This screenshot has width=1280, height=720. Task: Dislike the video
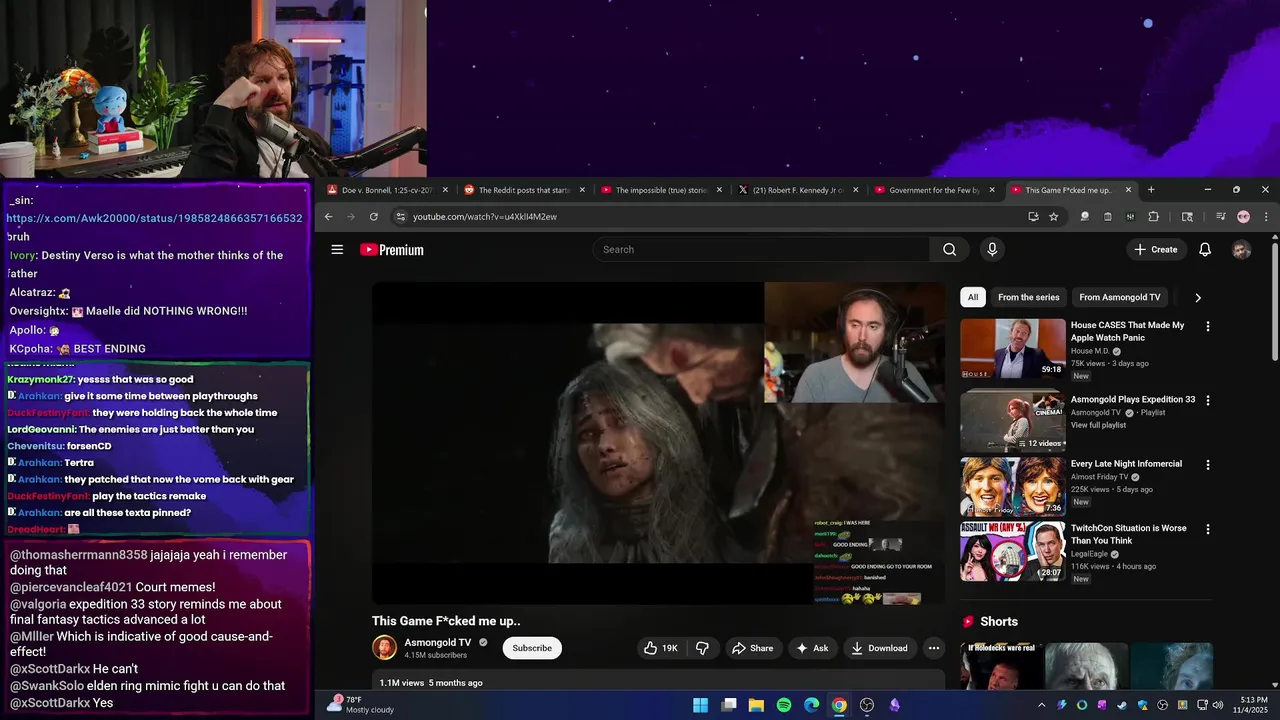702,648
